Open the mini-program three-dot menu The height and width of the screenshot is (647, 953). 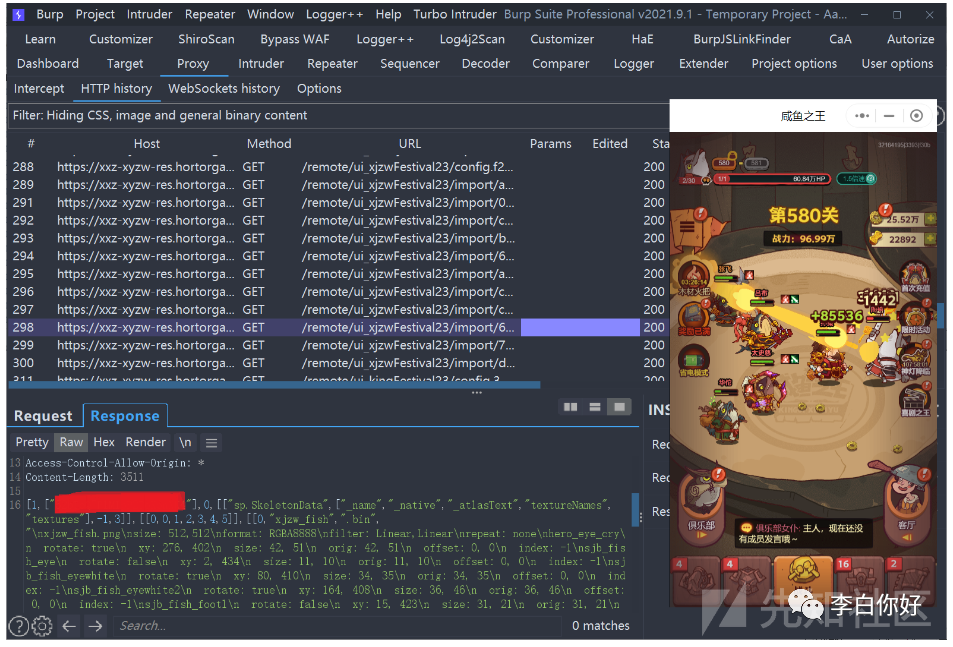point(861,115)
